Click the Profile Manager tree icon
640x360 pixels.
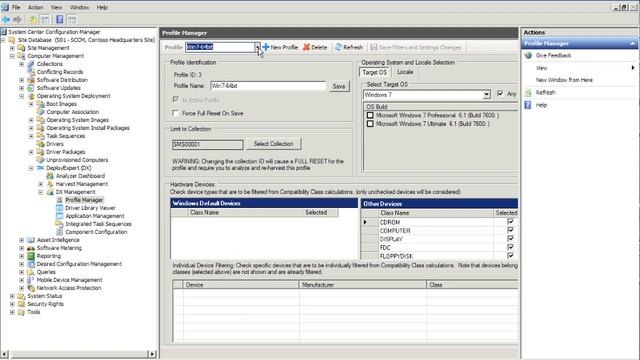click(60, 200)
